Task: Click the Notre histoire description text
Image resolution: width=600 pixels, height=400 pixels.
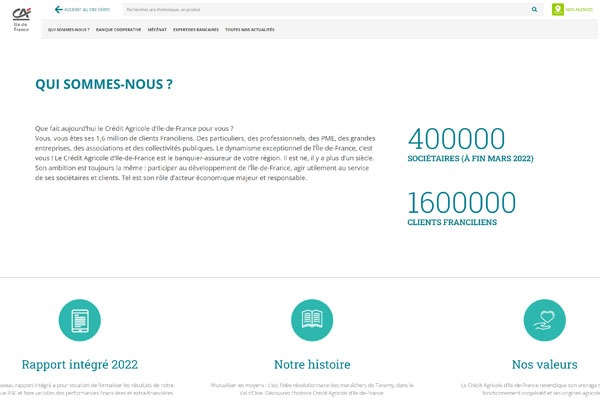Action: point(312,389)
